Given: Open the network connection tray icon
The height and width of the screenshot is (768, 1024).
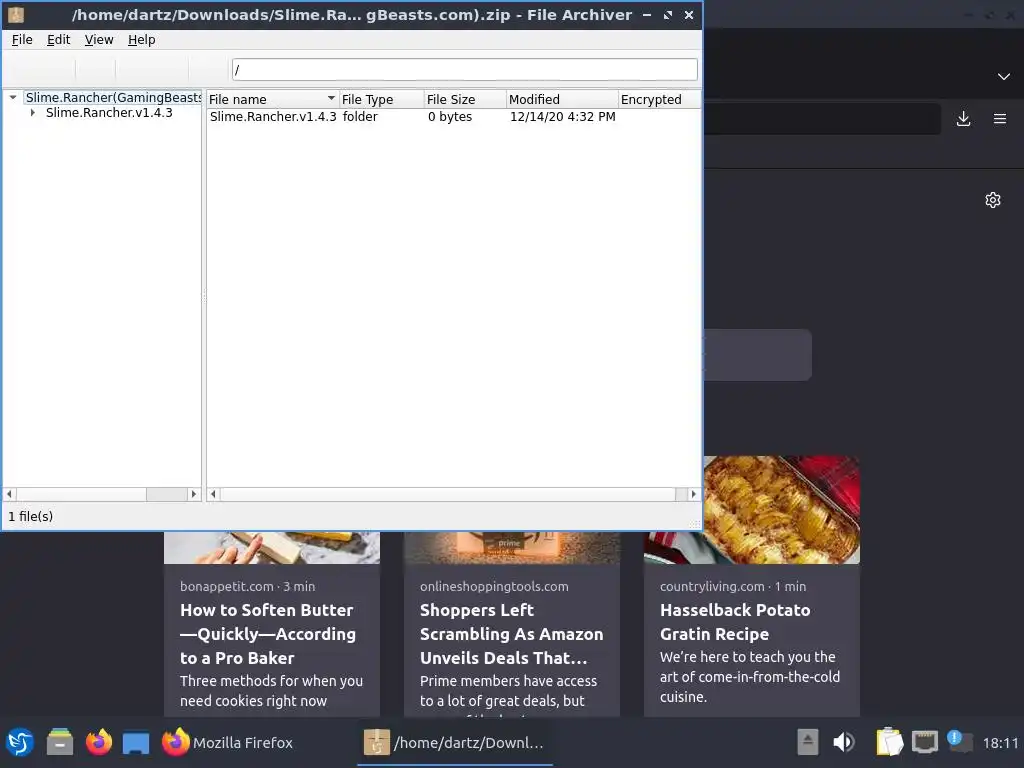Looking at the screenshot, I should coord(925,743).
